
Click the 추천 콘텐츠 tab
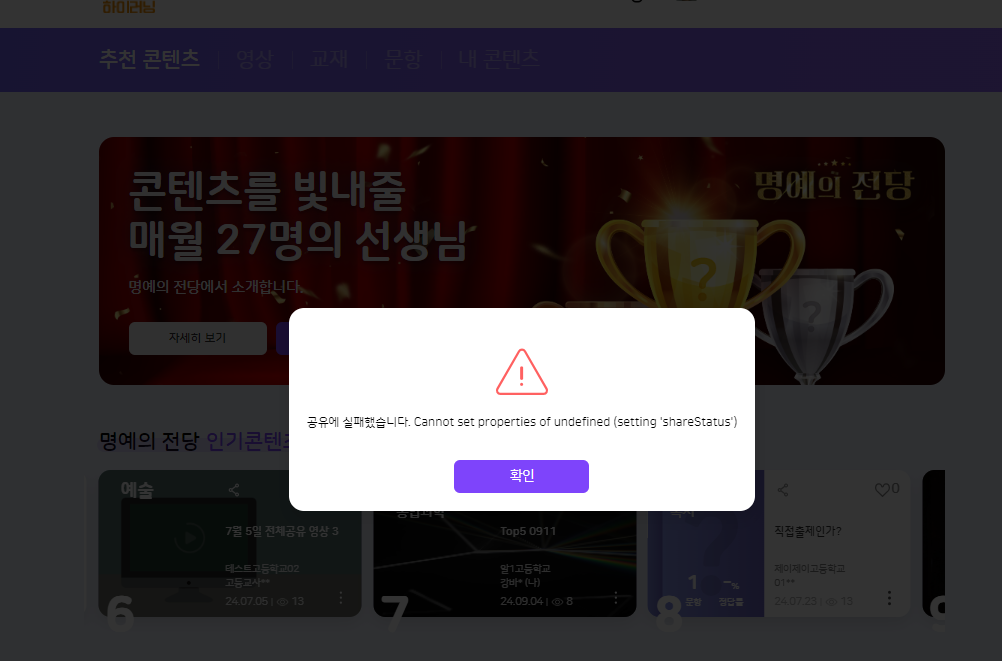(x=150, y=59)
